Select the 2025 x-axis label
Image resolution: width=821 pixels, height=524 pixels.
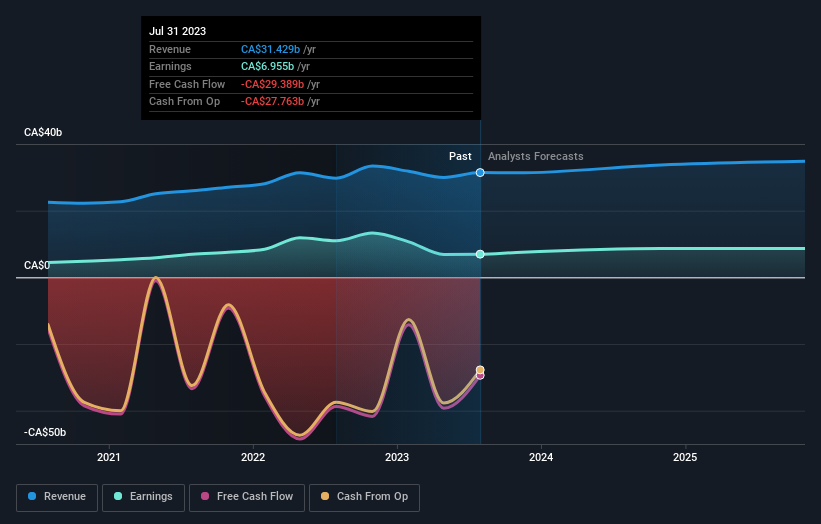pyautogui.click(x=685, y=457)
